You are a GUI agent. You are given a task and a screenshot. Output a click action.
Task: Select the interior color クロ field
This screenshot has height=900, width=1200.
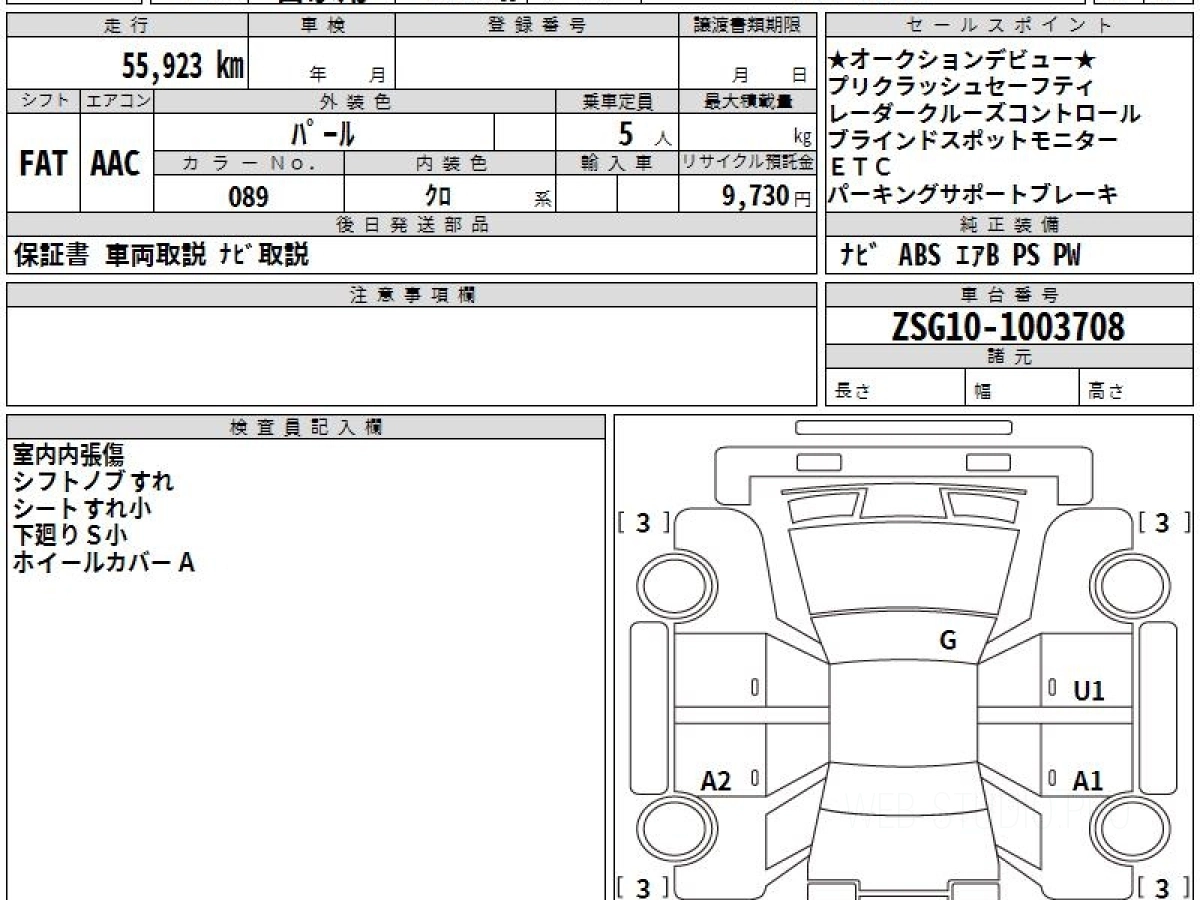[x=438, y=197]
